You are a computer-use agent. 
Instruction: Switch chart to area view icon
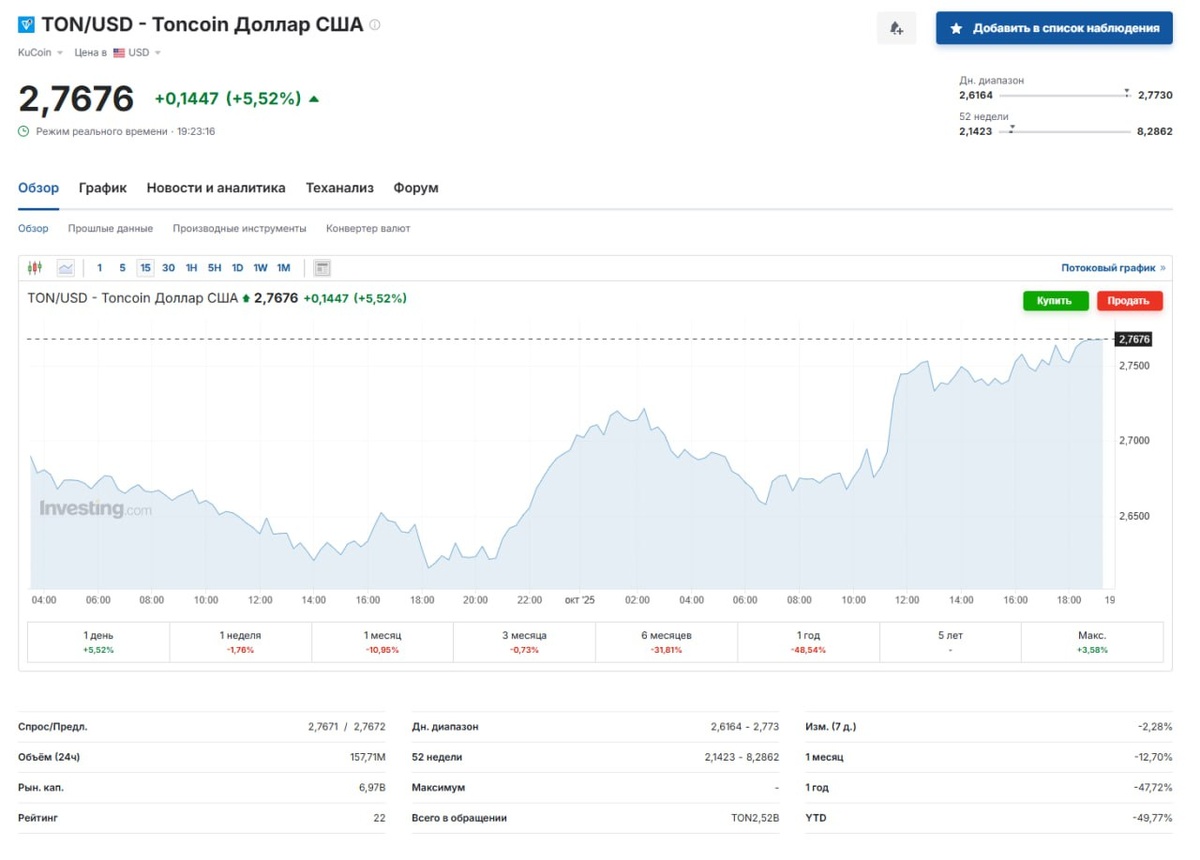click(65, 268)
